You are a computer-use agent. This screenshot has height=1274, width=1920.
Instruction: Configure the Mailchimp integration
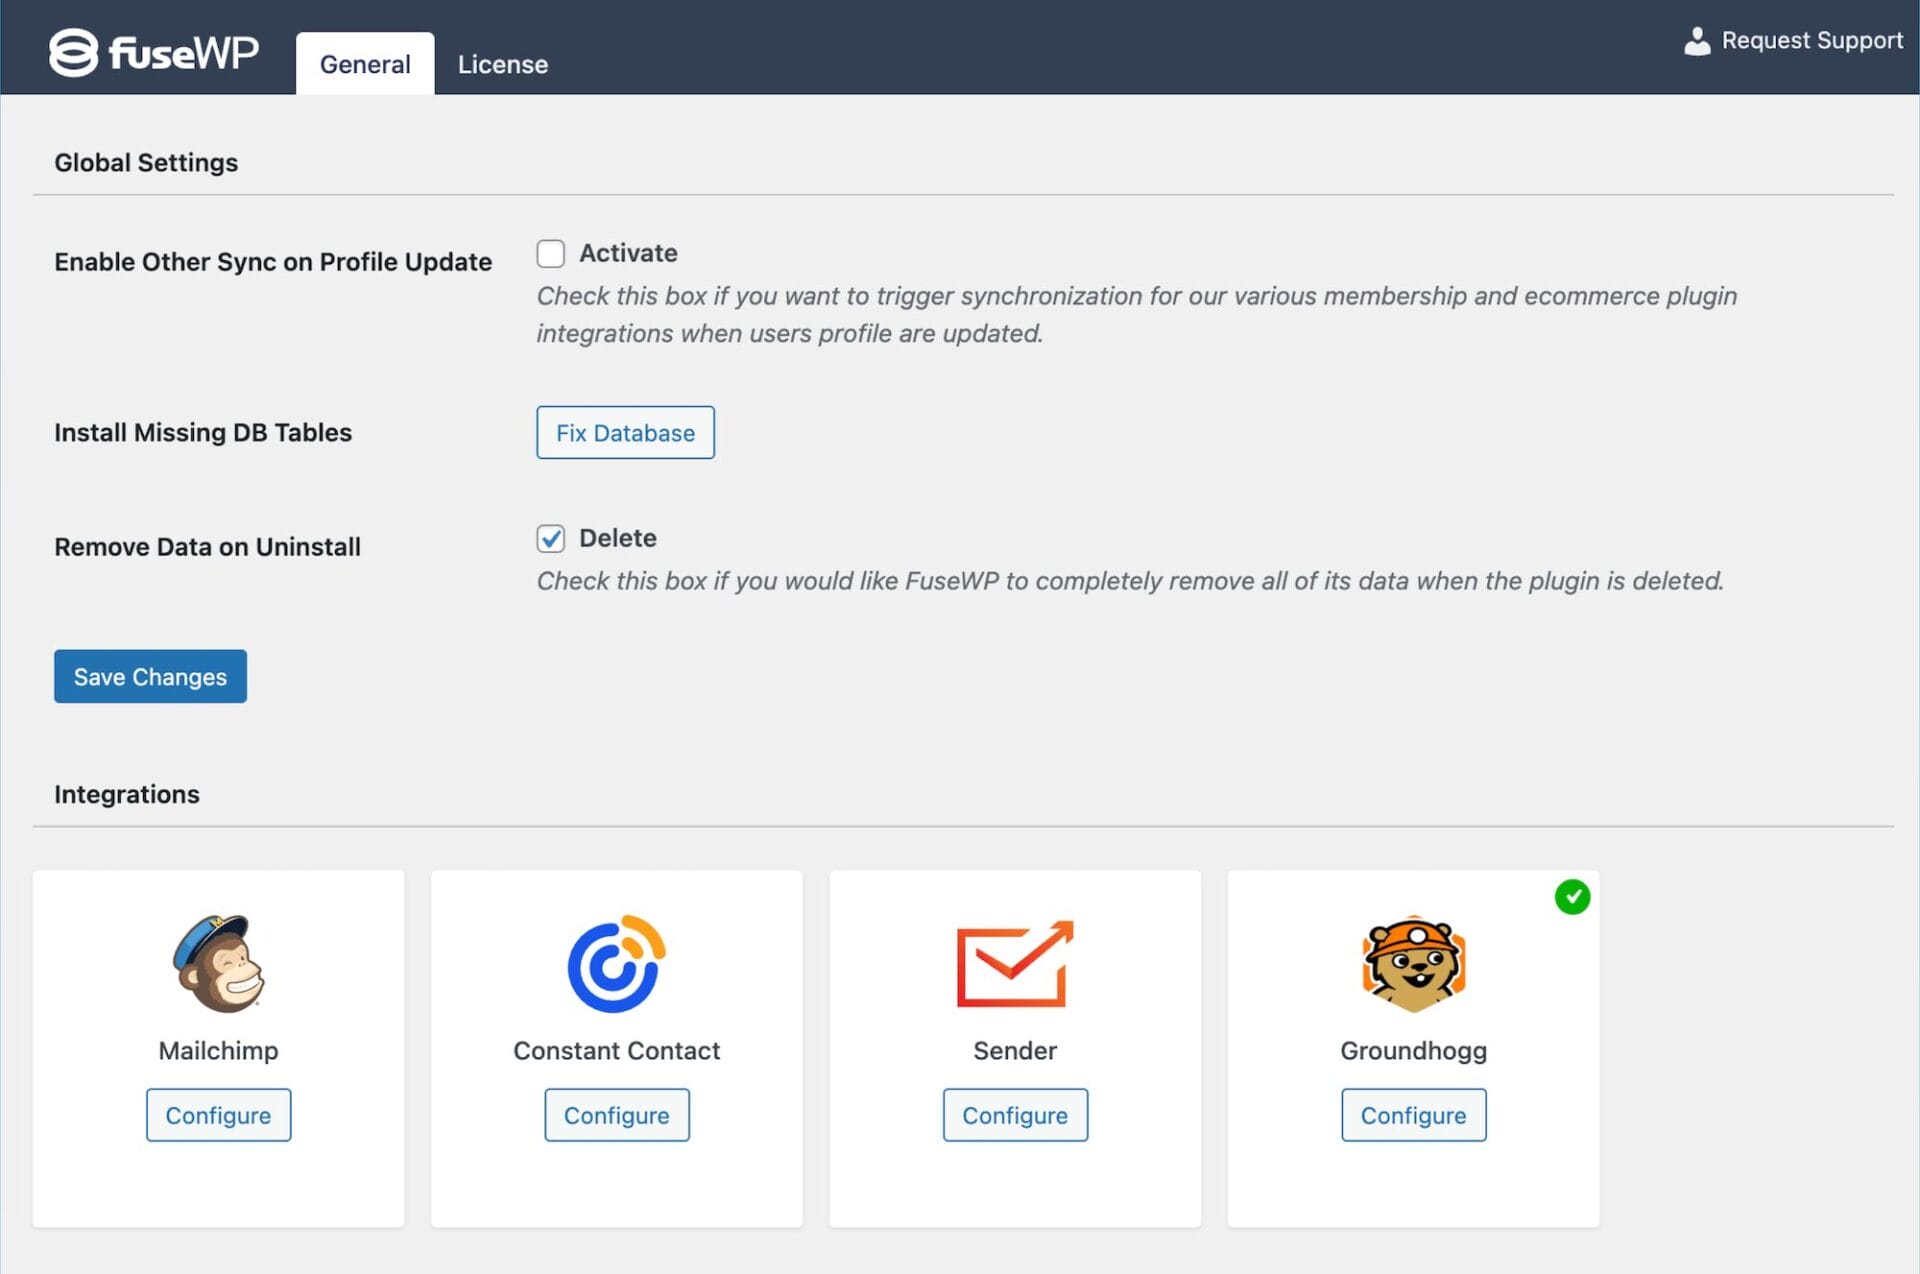point(218,1115)
